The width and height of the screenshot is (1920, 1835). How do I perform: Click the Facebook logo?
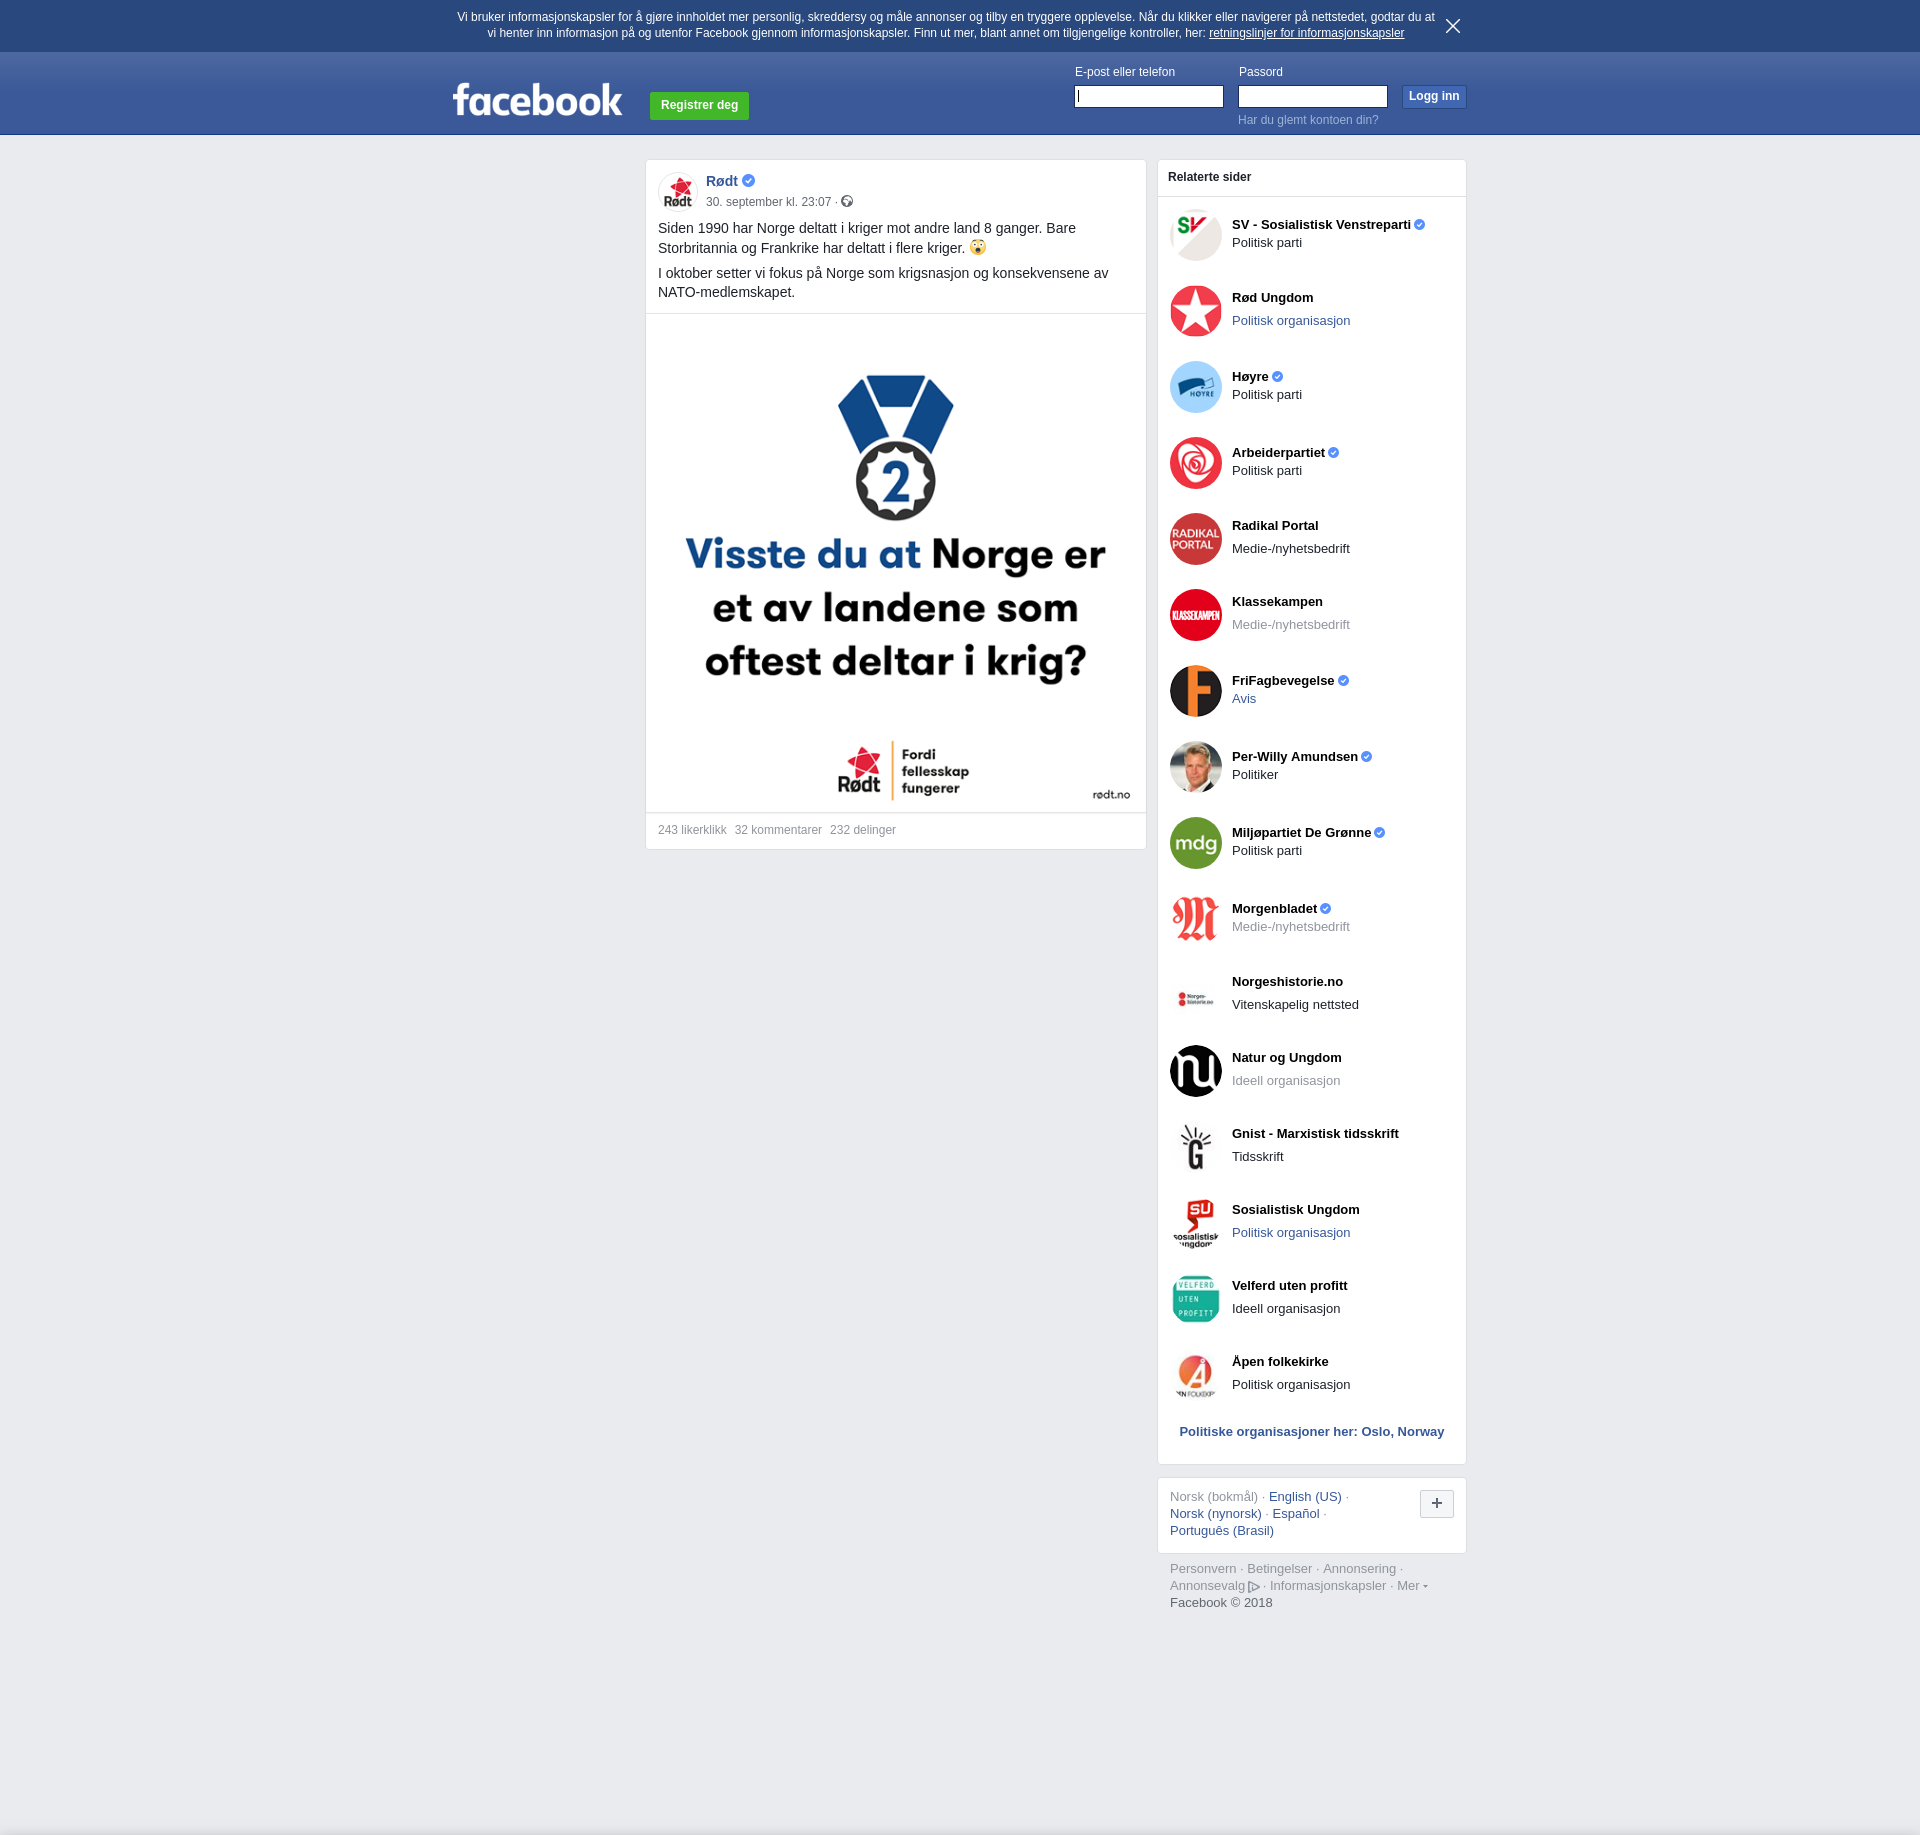(x=537, y=100)
